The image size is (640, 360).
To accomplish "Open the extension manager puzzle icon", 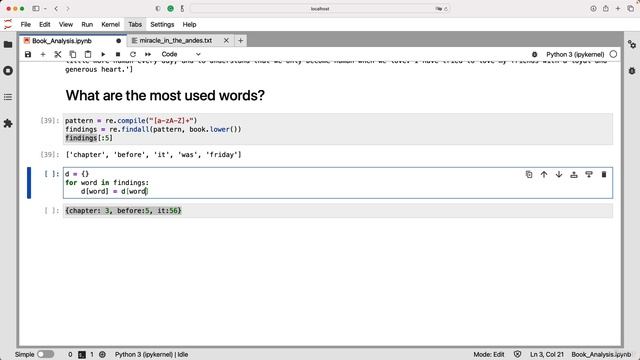I will coord(8,123).
